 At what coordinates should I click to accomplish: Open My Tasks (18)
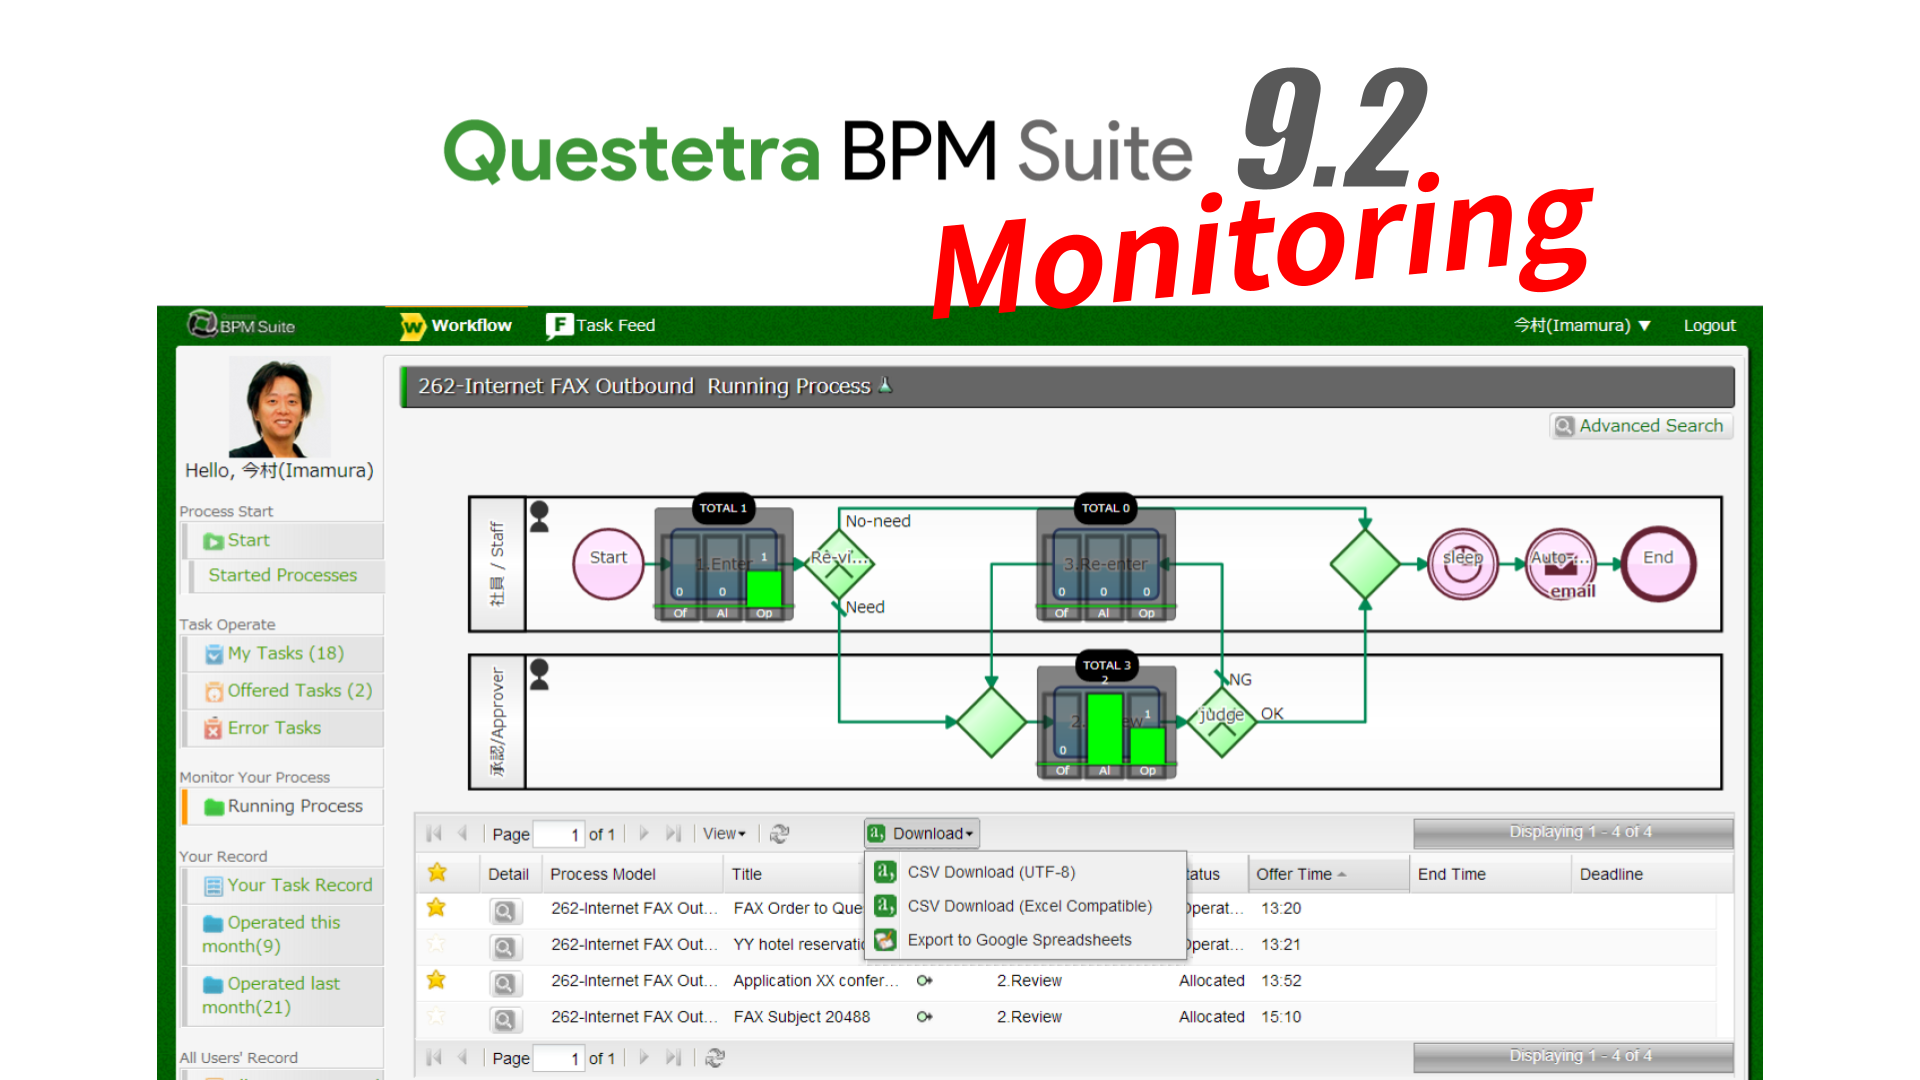(x=285, y=653)
